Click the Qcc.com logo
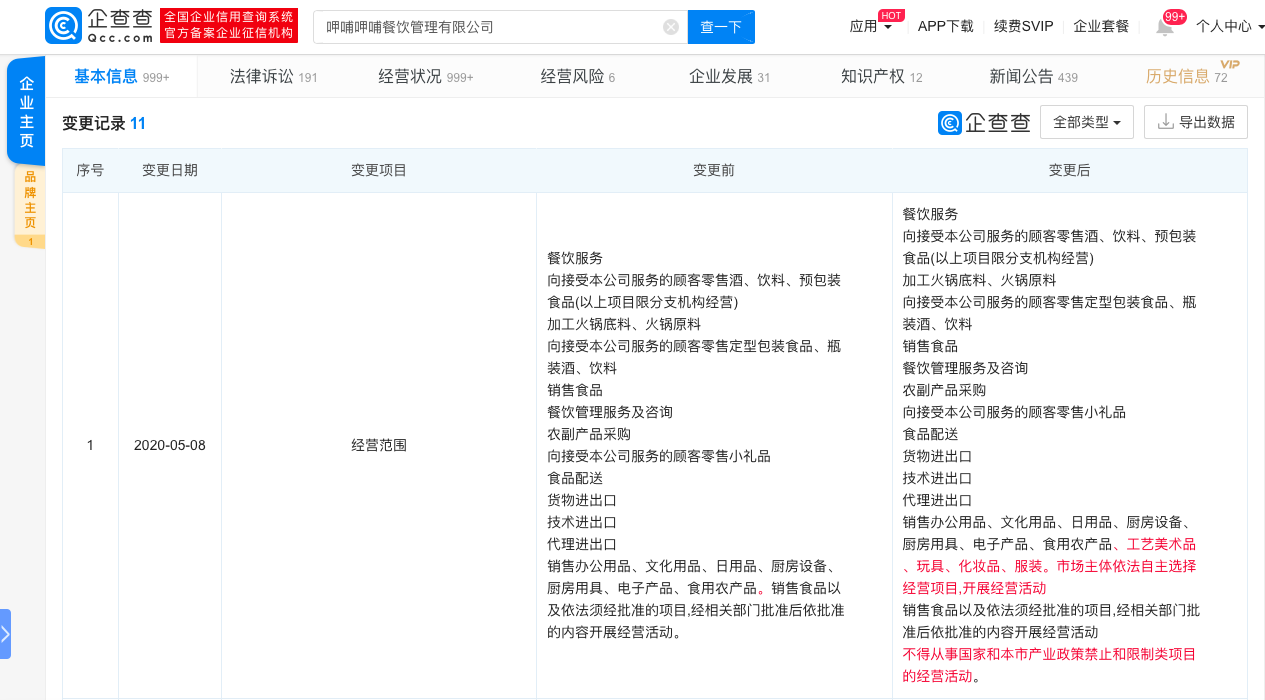Screen dimensions: 1265x700 (100, 26)
